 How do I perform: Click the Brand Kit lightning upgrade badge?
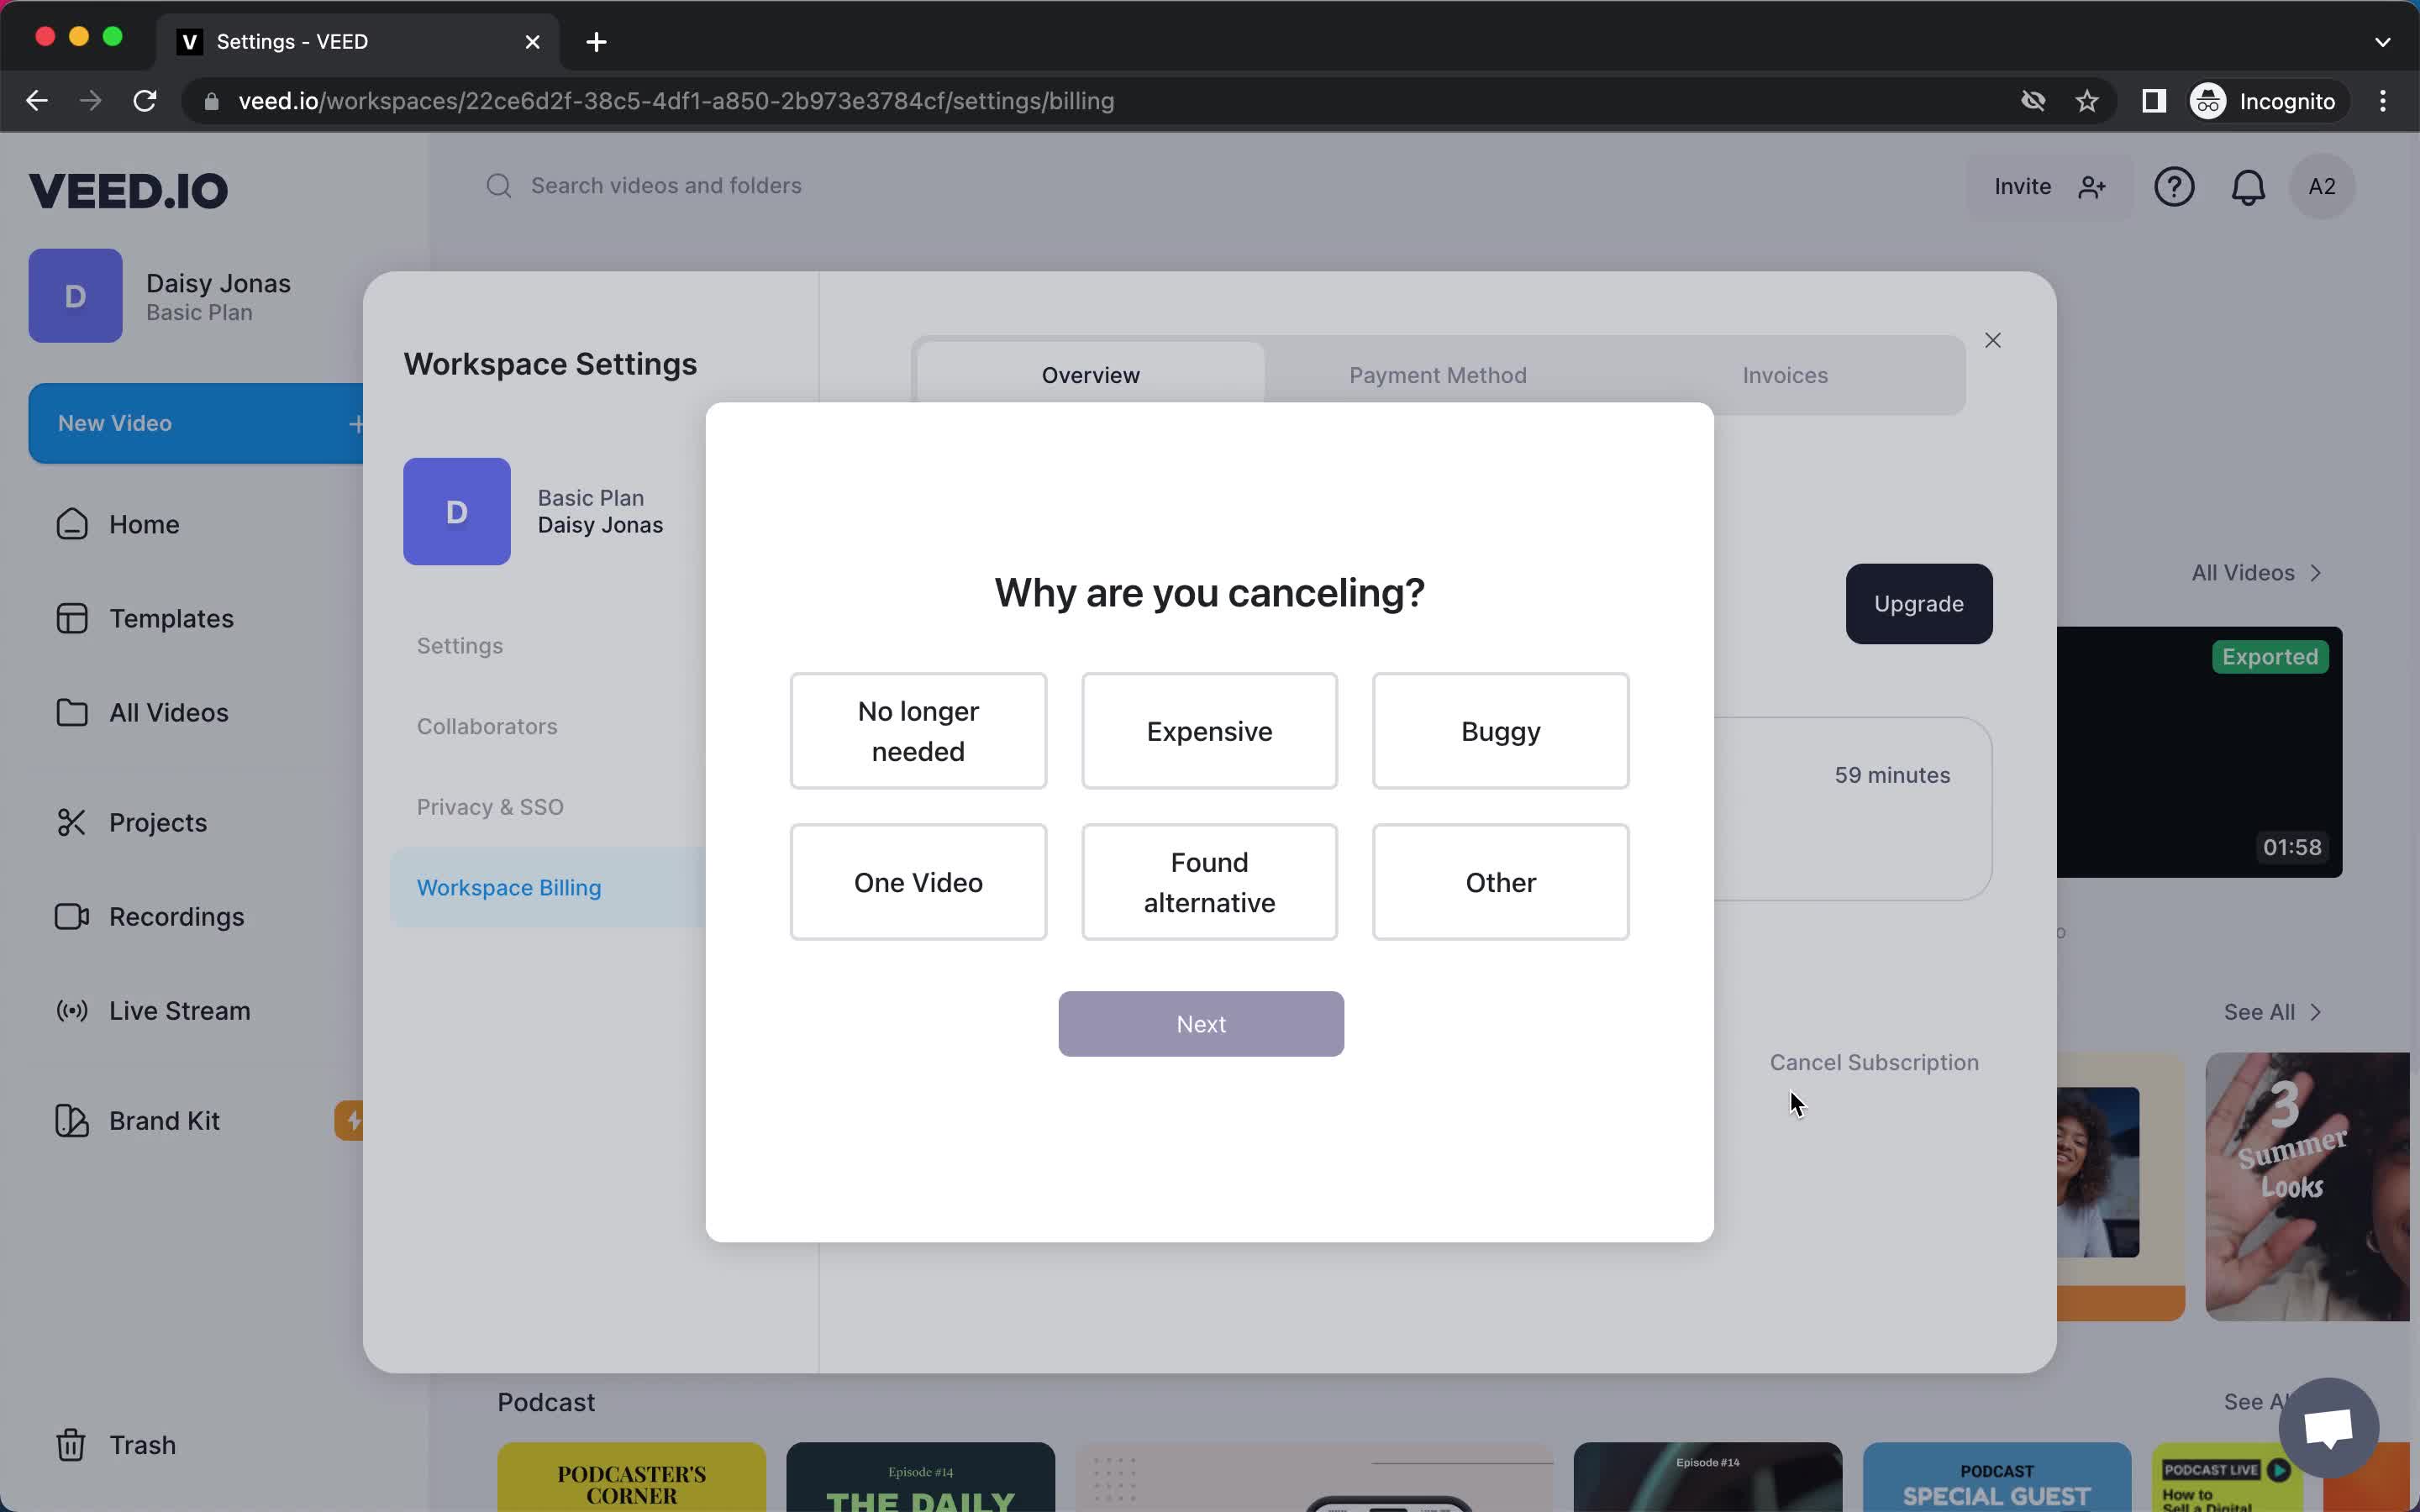[x=349, y=1120]
